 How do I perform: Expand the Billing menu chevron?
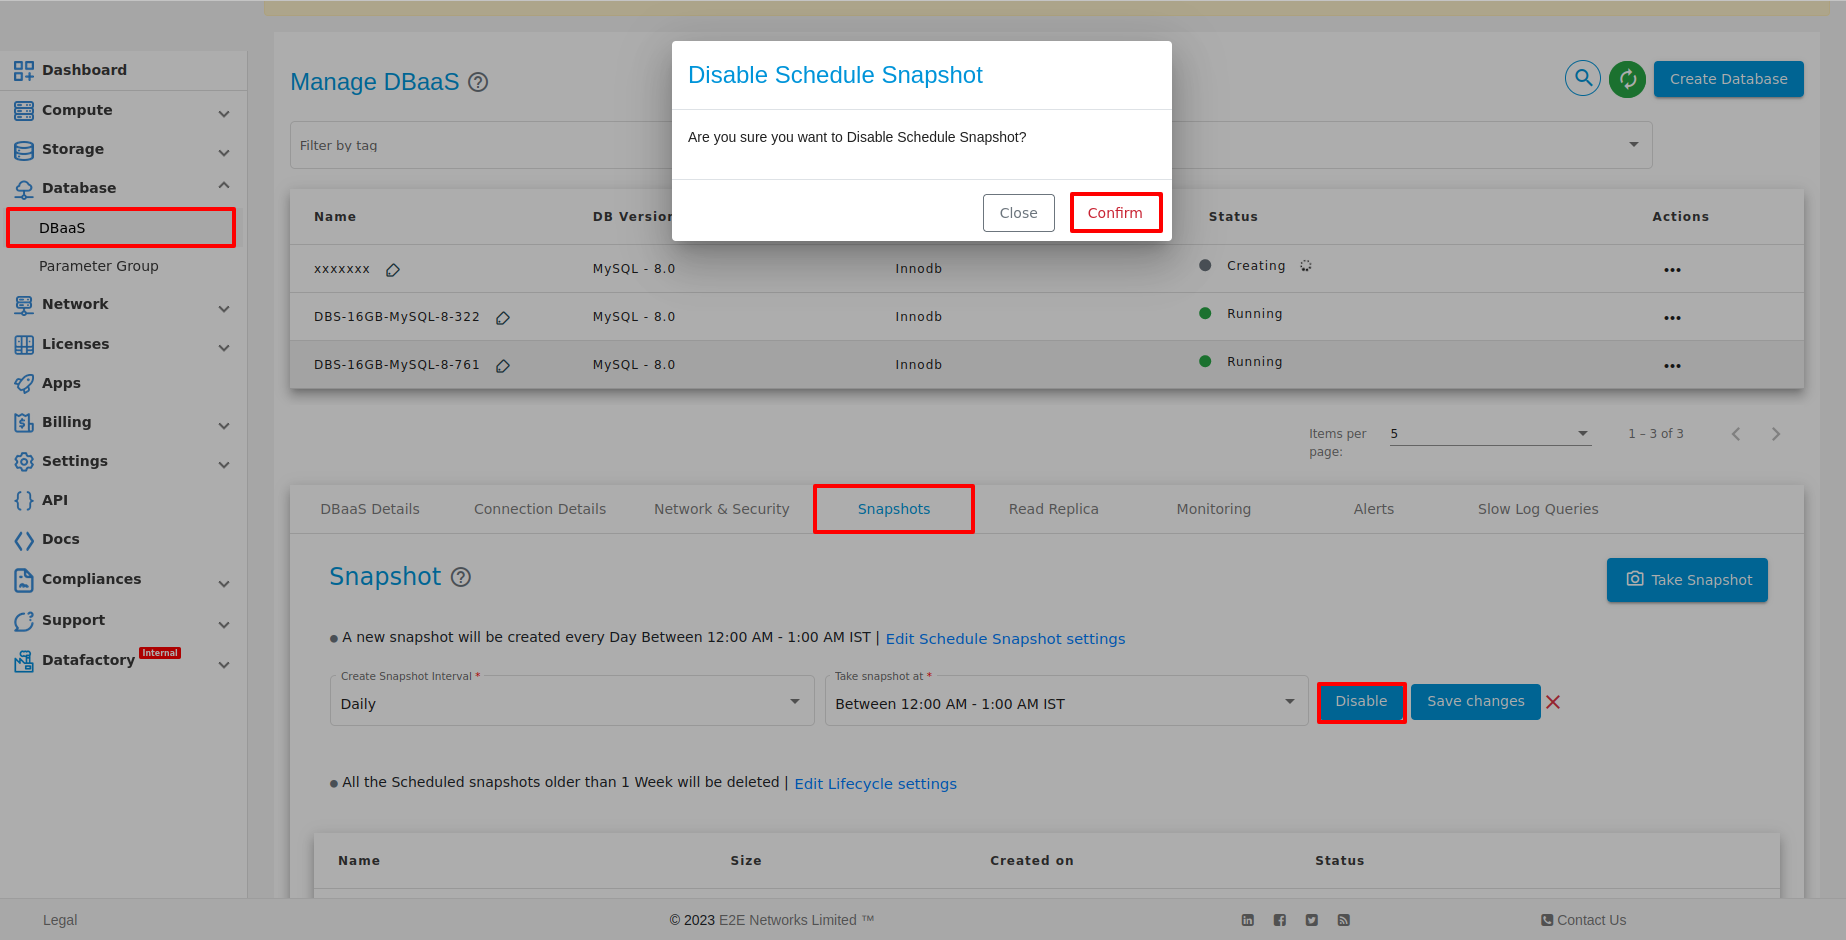(x=224, y=426)
